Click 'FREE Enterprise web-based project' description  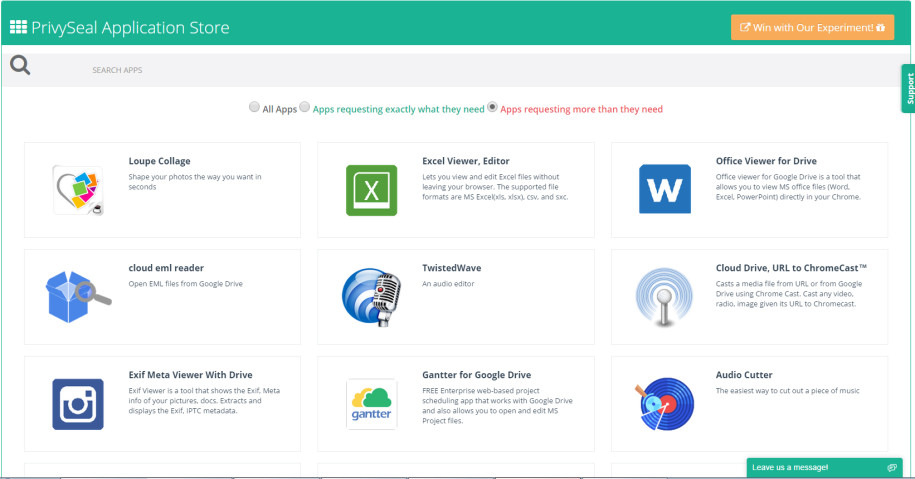[497, 405]
